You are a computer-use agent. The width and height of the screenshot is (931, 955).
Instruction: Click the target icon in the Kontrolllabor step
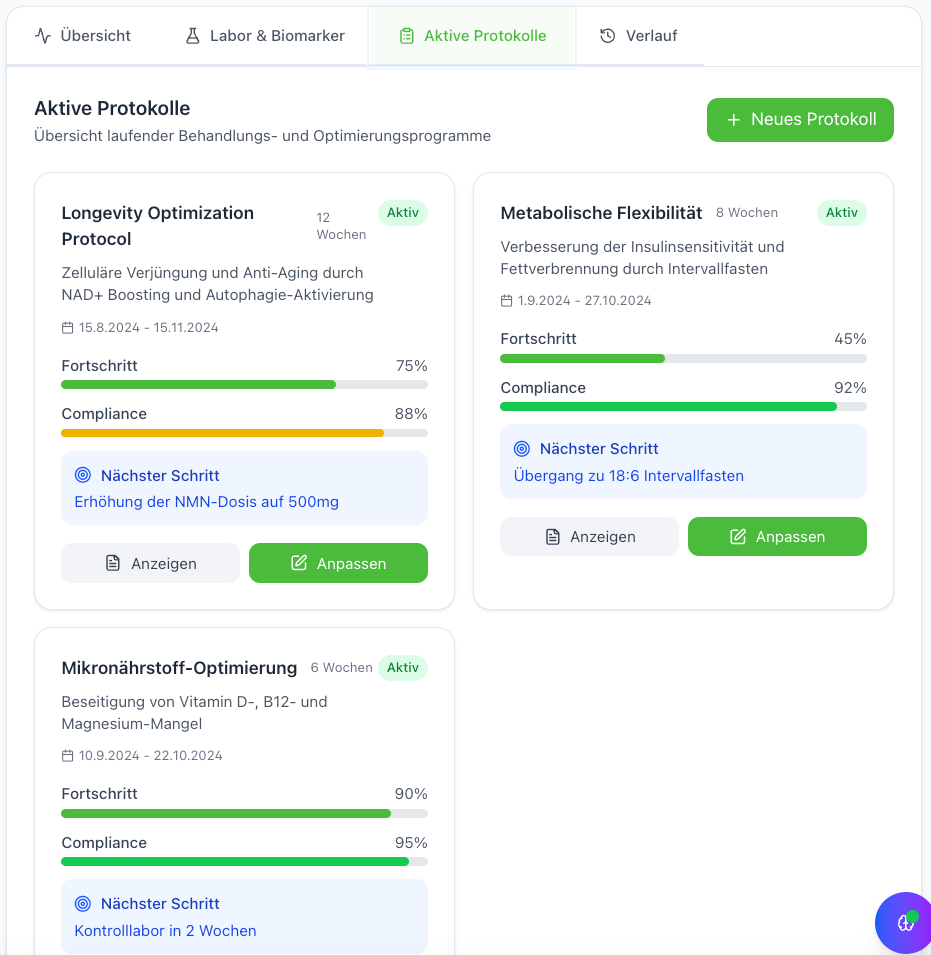pyautogui.click(x=83, y=904)
